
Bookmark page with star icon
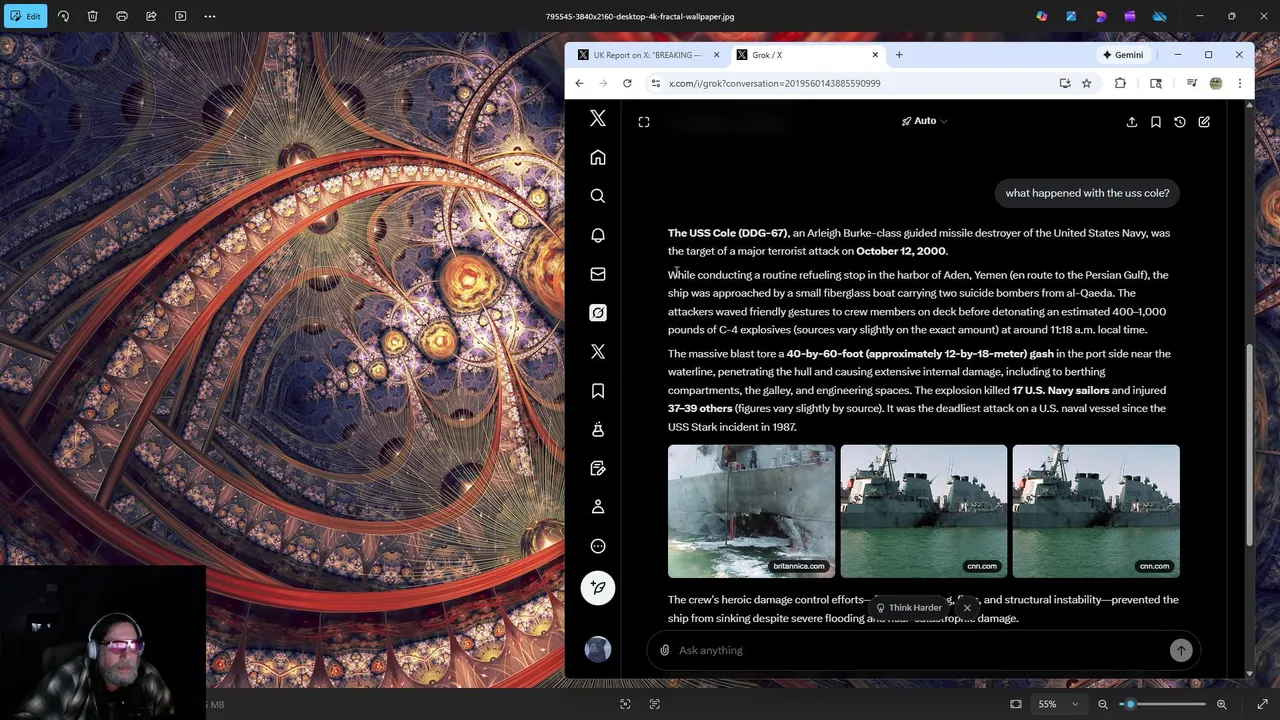pos(1086,83)
